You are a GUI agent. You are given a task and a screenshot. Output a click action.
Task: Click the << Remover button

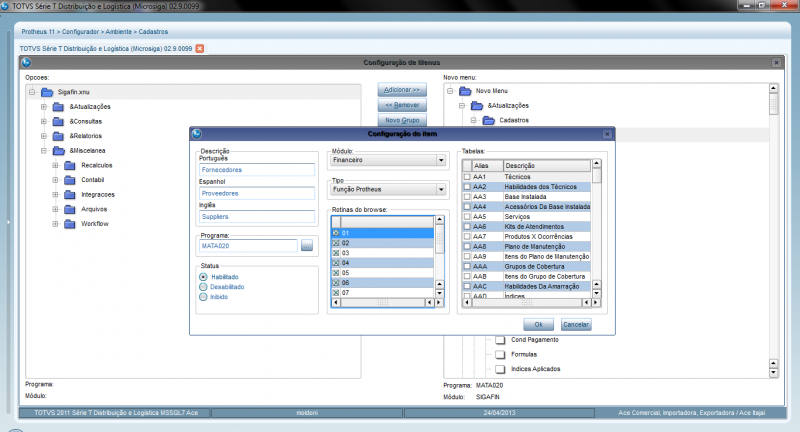pos(402,105)
